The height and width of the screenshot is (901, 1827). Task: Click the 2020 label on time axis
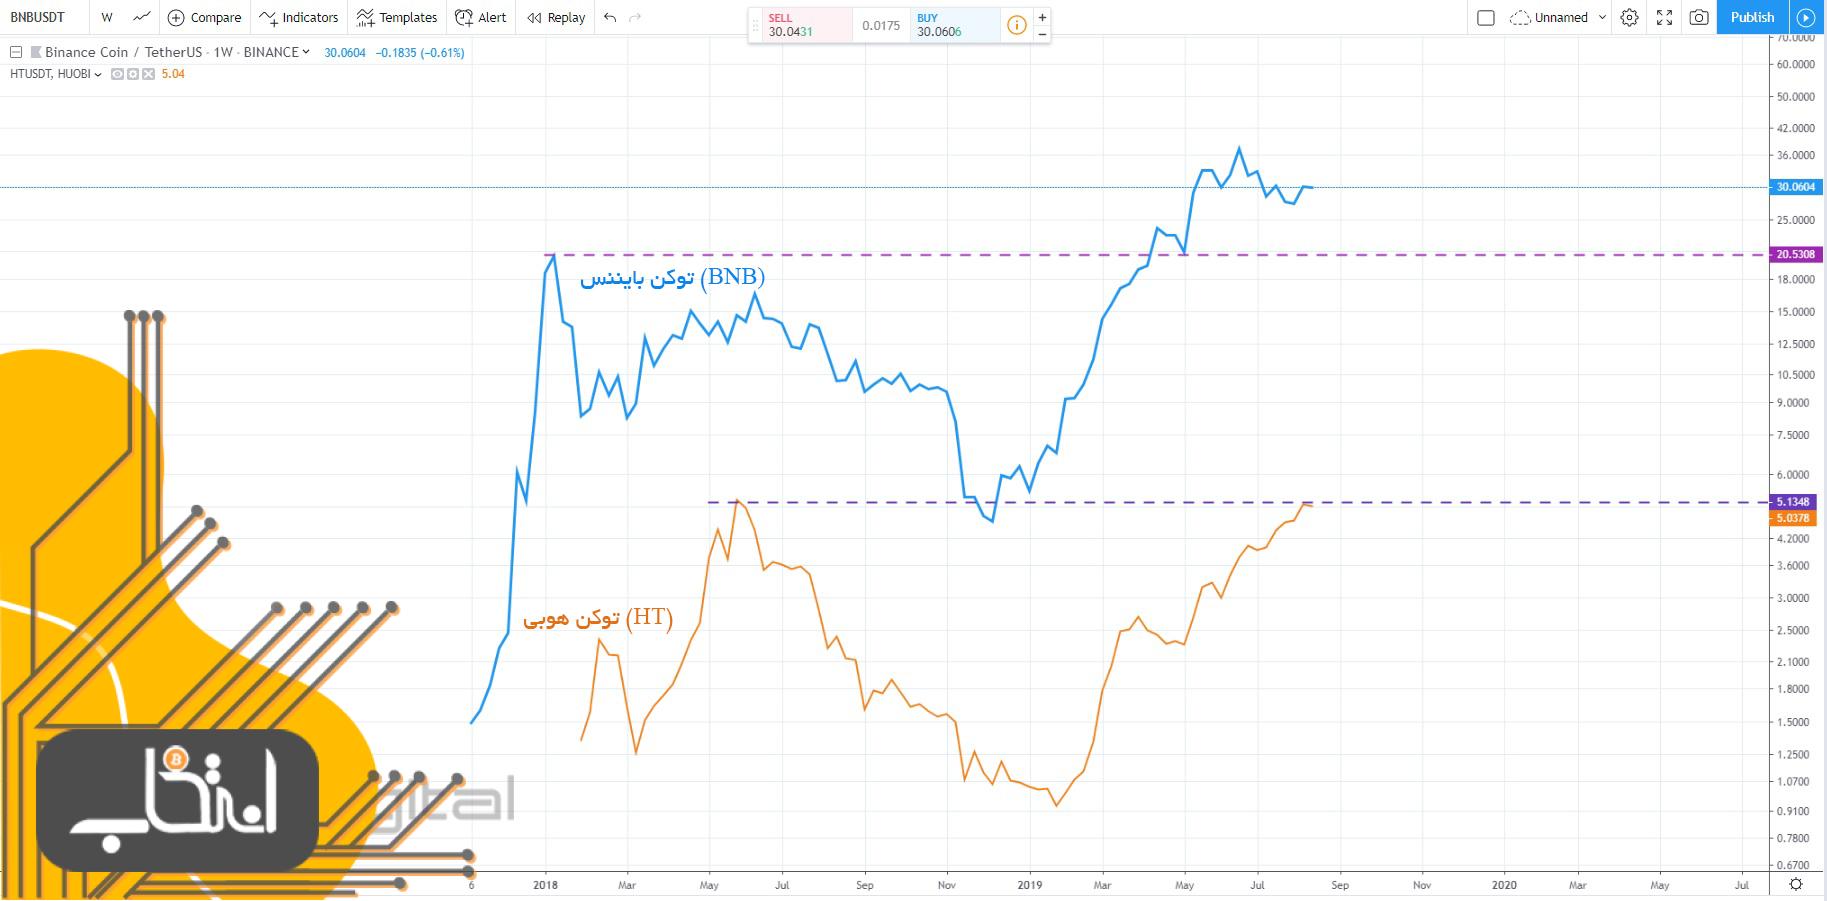pyautogui.click(x=1504, y=885)
